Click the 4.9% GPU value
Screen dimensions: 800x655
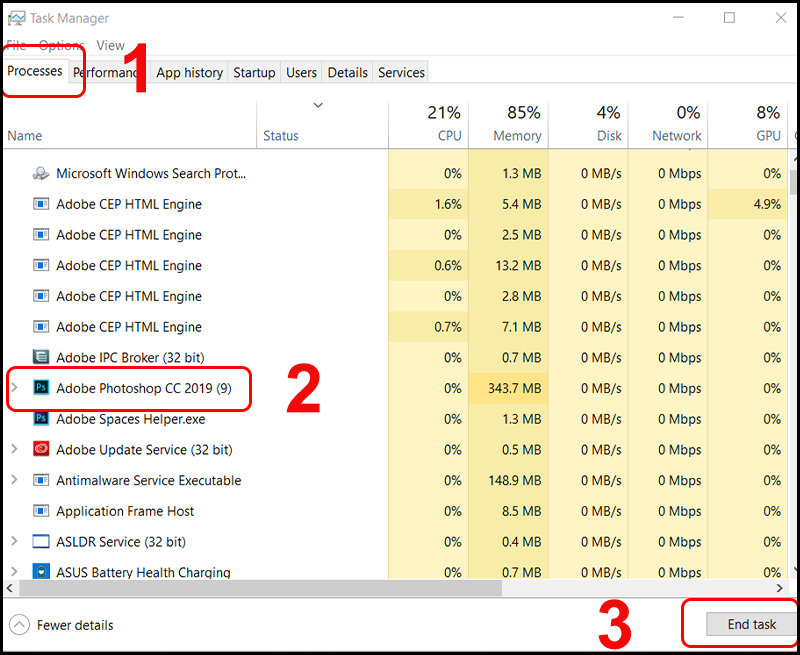(767, 205)
